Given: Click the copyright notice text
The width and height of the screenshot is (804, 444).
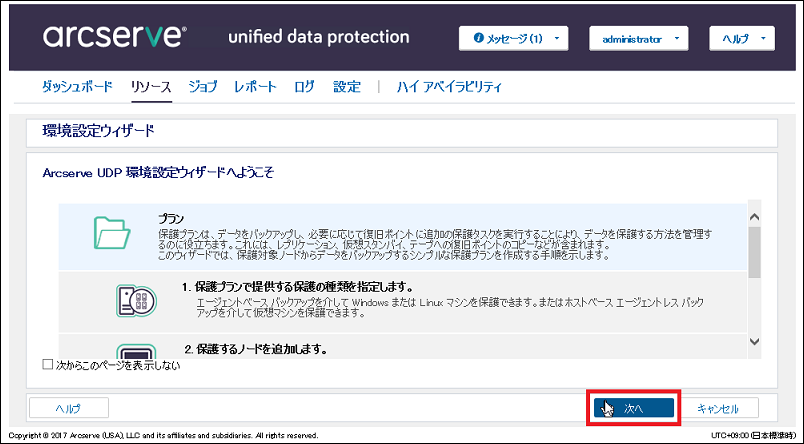Looking at the screenshot, I should pyautogui.click(x=164, y=435).
